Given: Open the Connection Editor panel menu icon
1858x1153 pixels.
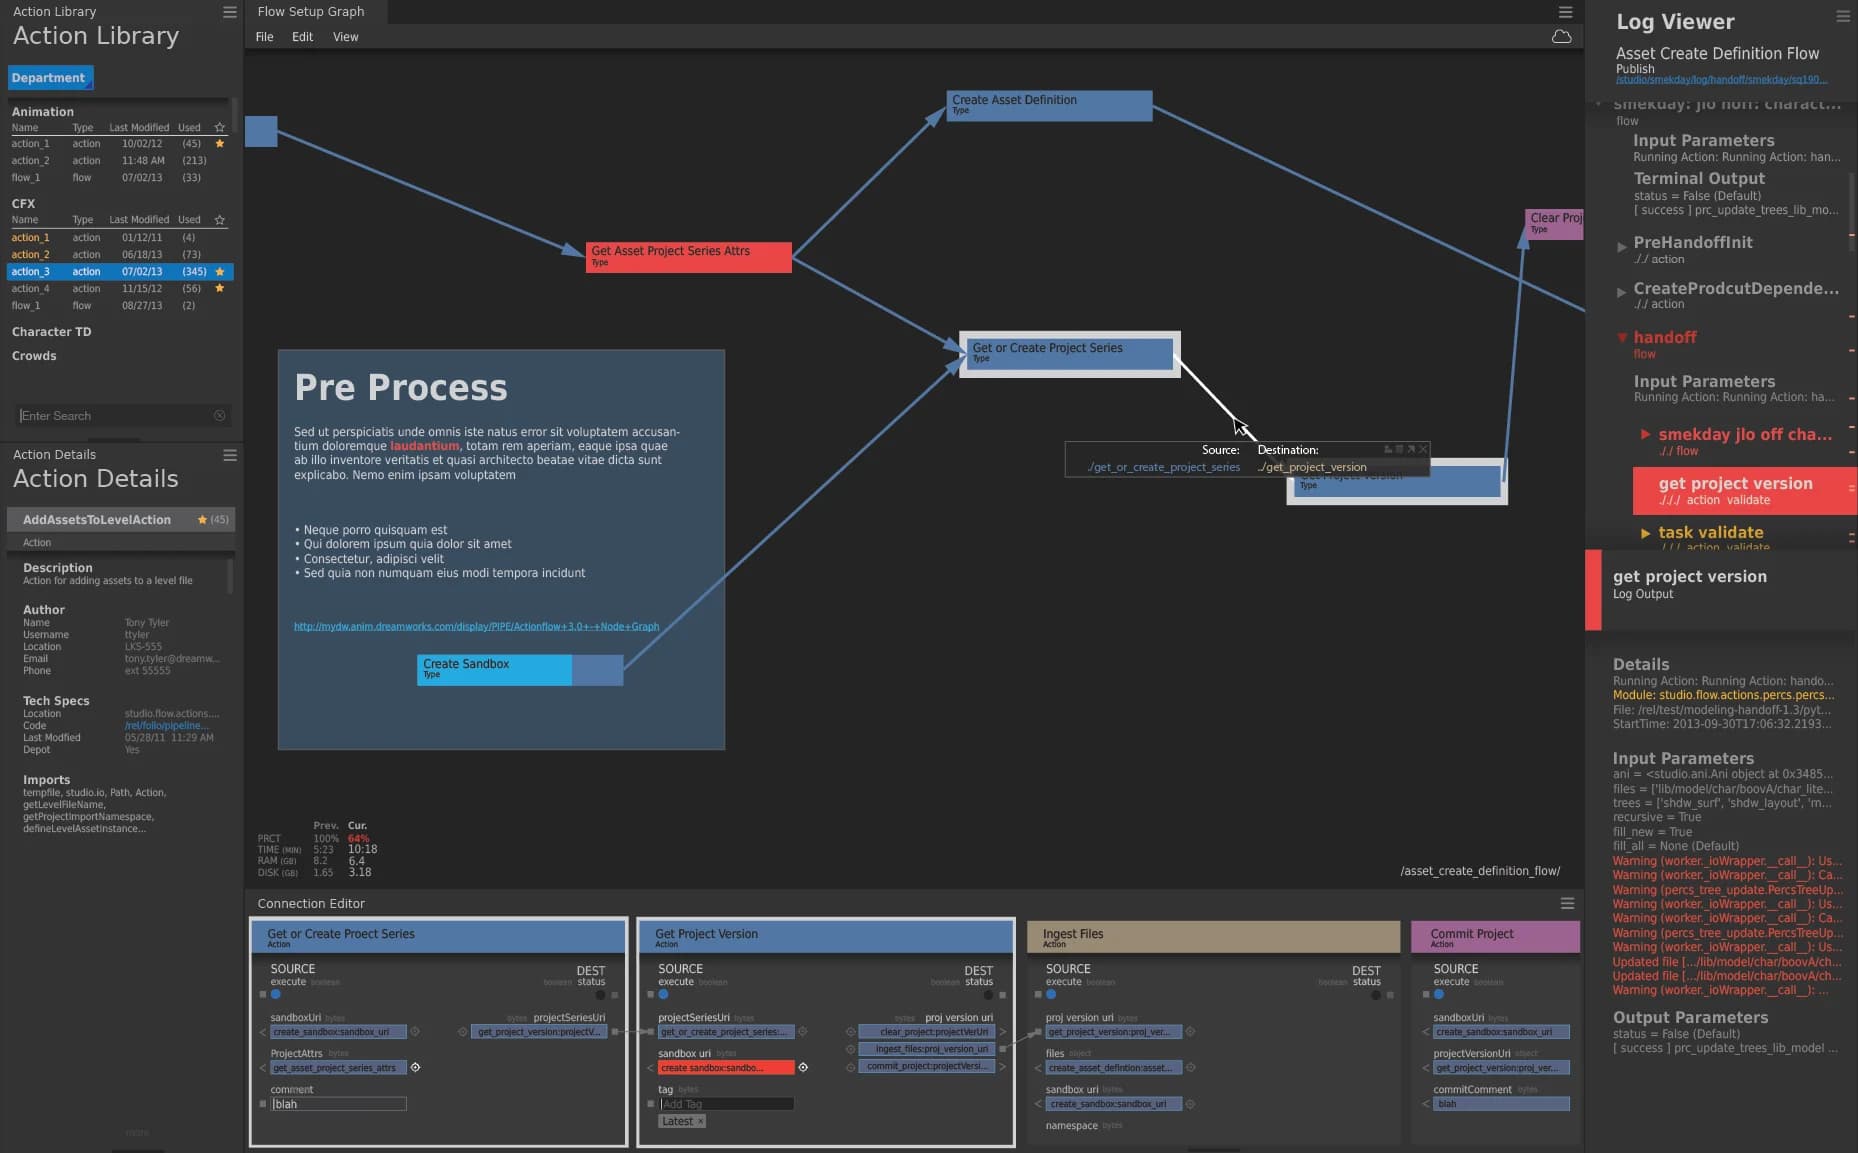Looking at the screenshot, I should (1567, 903).
